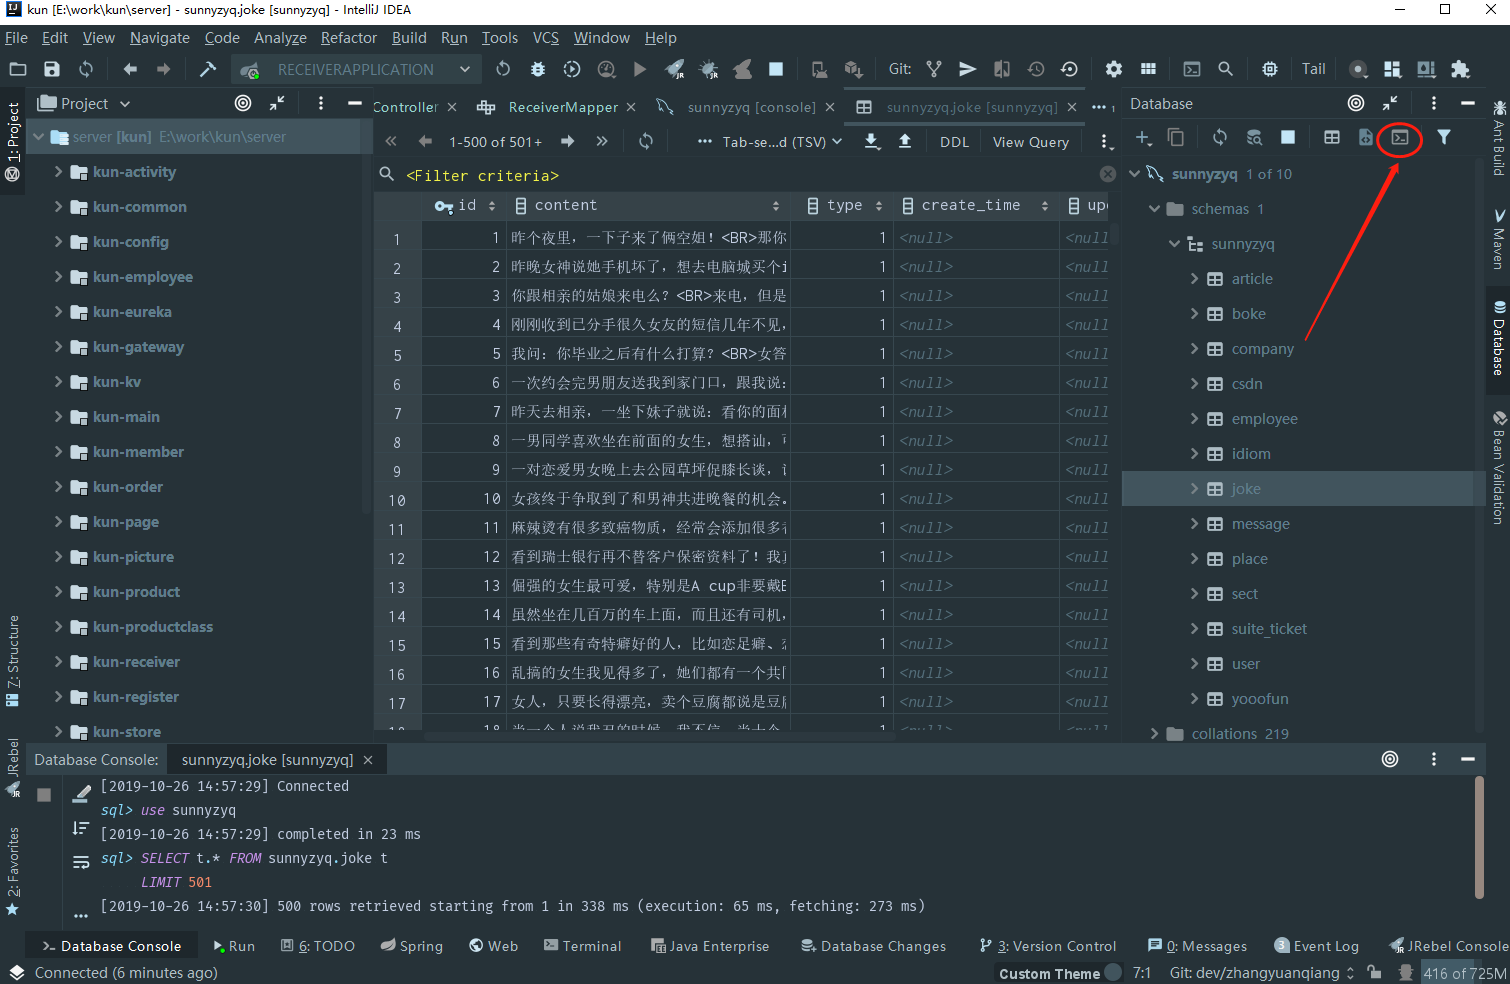Click the memory indicator 416 of 725M
Image resolution: width=1510 pixels, height=984 pixels.
(1465, 973)
